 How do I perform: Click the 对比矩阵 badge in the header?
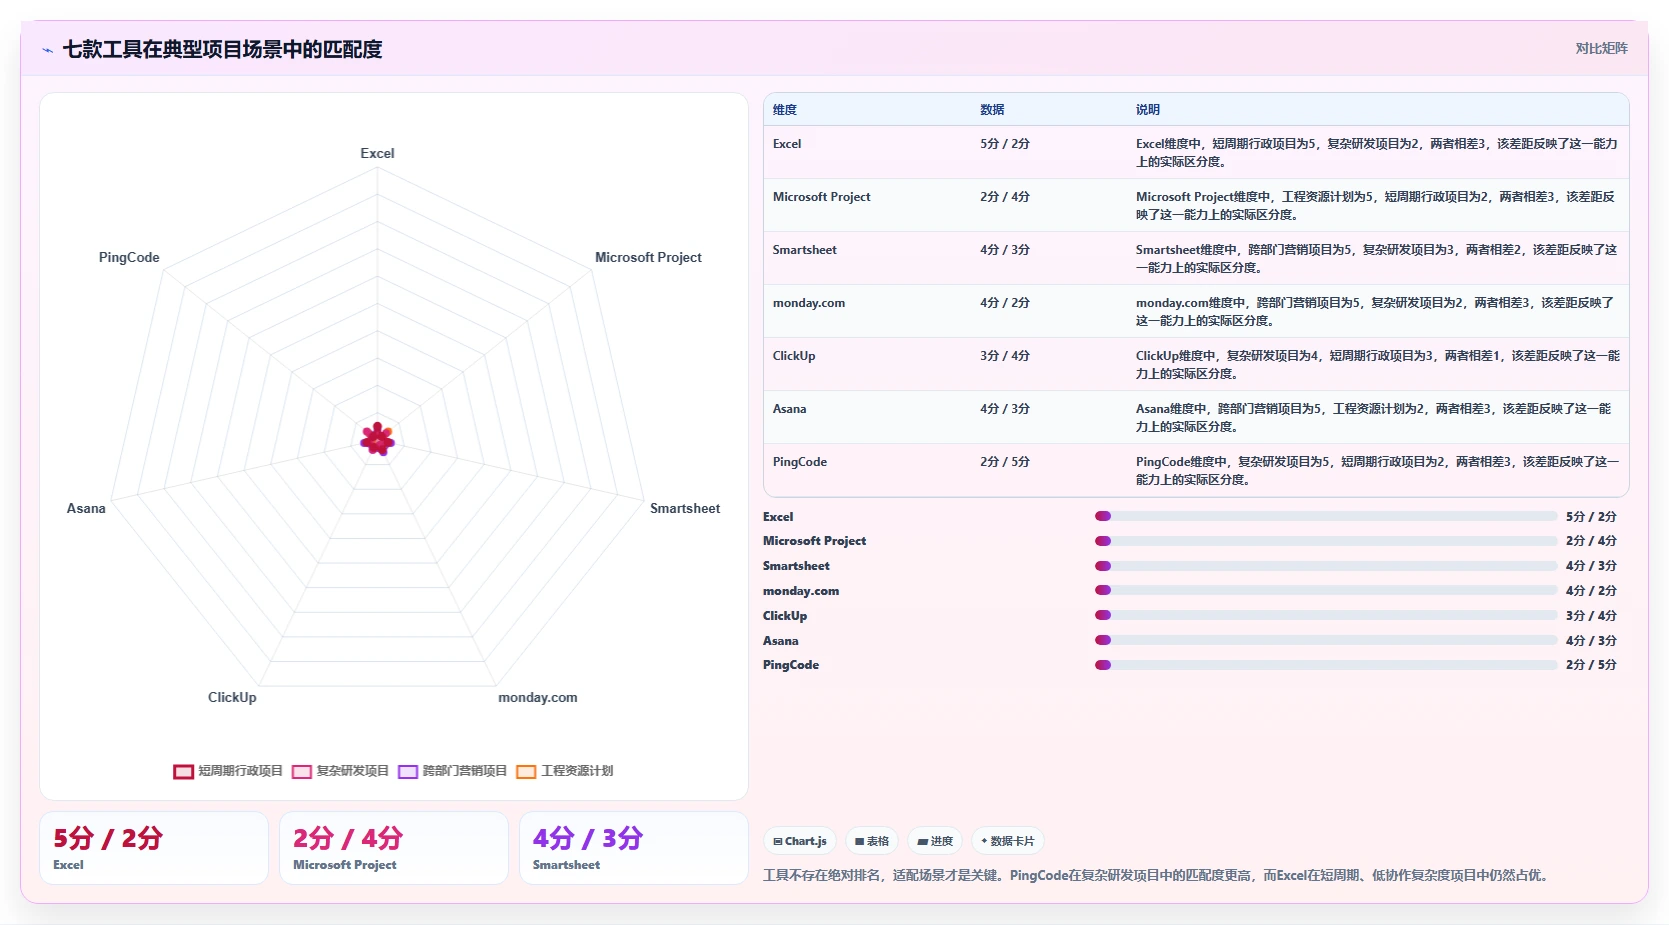[x=1601, y=48]
